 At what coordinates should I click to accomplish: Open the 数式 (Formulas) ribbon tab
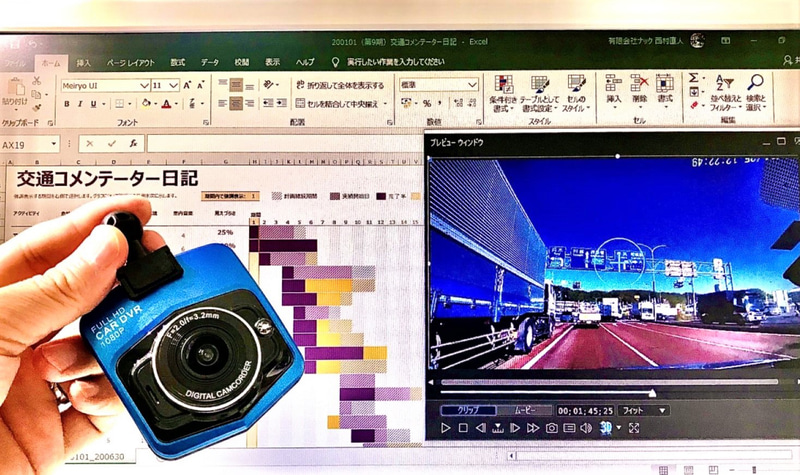pyautogui.click(x=178, y=62)
